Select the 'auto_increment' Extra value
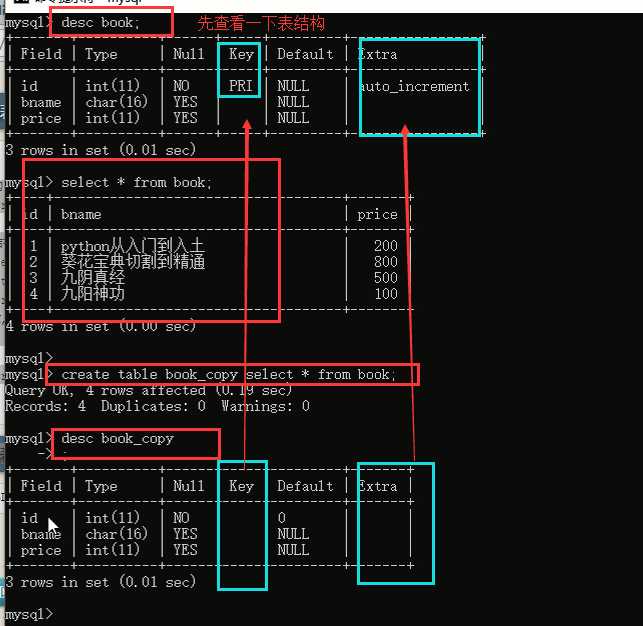This screenshot has width=643, height=626. click(x=414, y=87)
